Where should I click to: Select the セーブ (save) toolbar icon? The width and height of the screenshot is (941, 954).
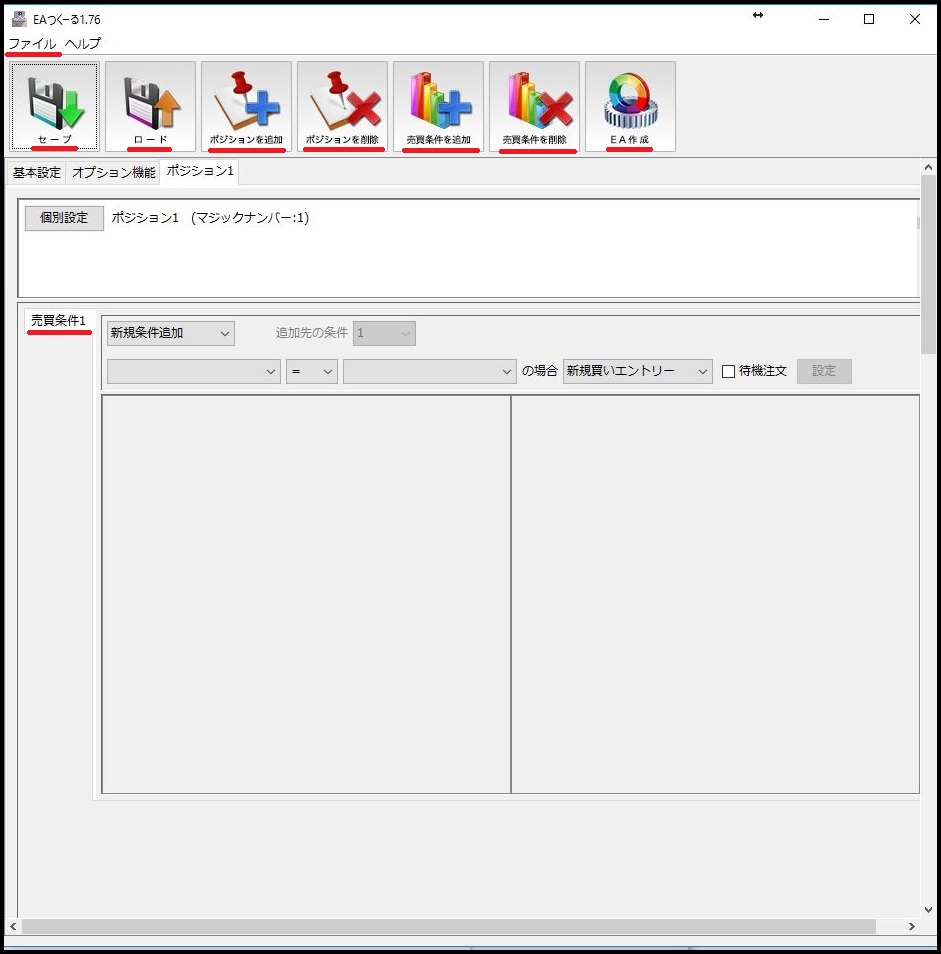click(x=52, y=105)
